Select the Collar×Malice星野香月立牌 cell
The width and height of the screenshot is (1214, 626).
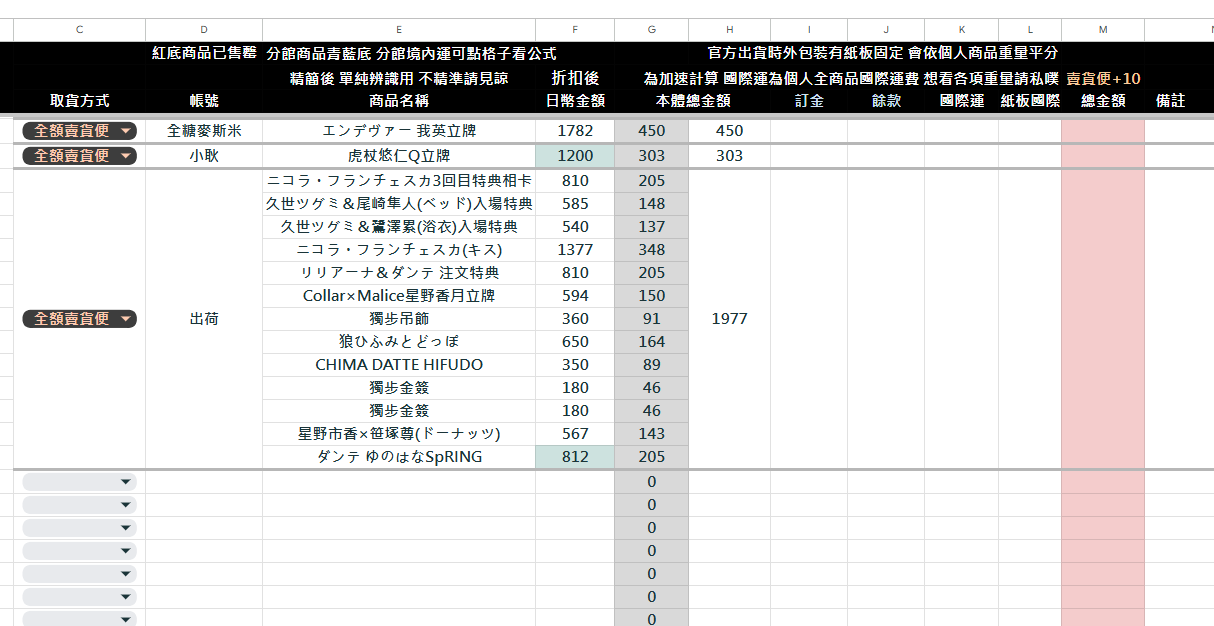pos(399,296)
